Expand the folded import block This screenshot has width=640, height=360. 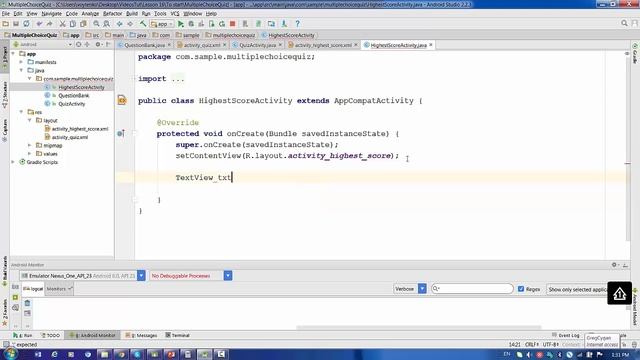point(178,79)
